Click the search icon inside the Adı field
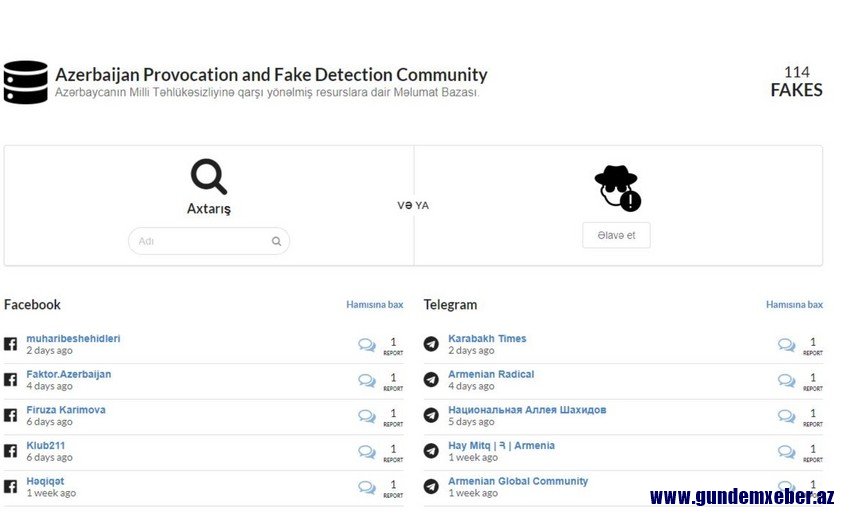This screenshot has height=530, width=850. tap(276, 241)
